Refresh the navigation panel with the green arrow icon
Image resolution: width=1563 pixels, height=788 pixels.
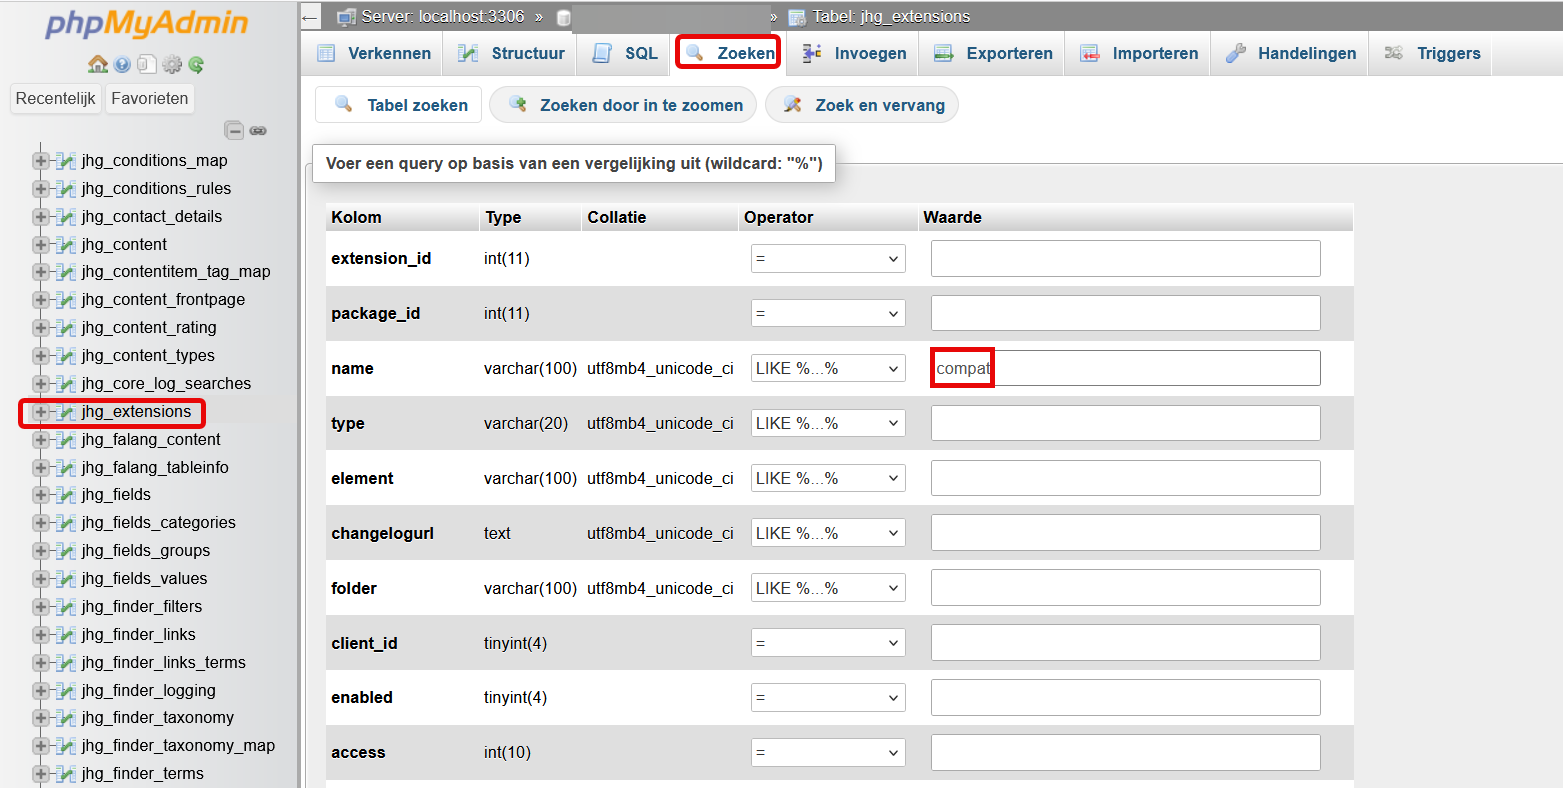(x=197, y=64)
